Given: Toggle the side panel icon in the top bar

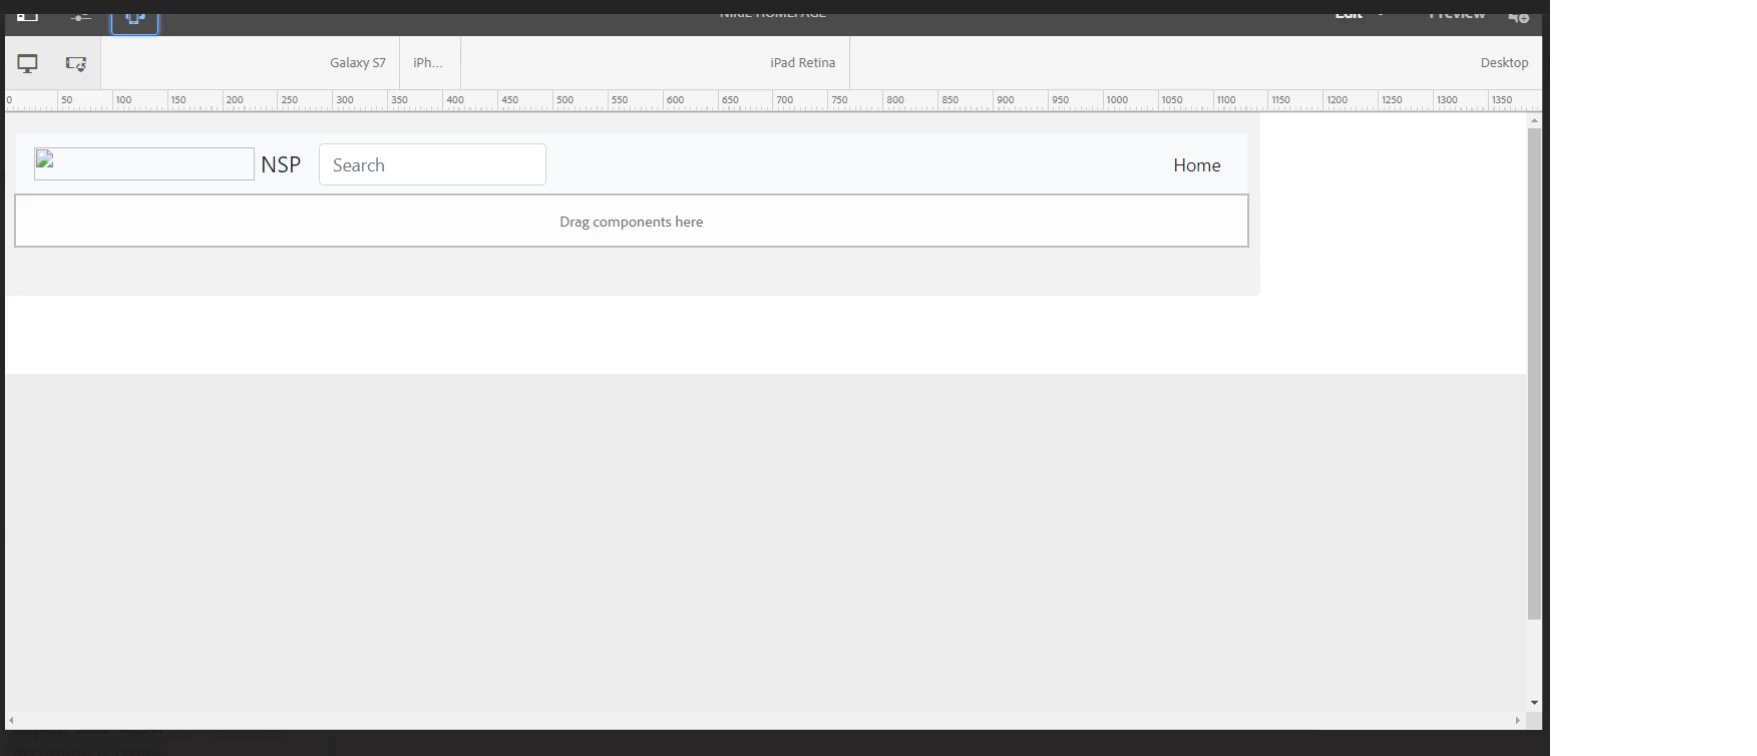Looking at the screenshot, I should [27, 16].
